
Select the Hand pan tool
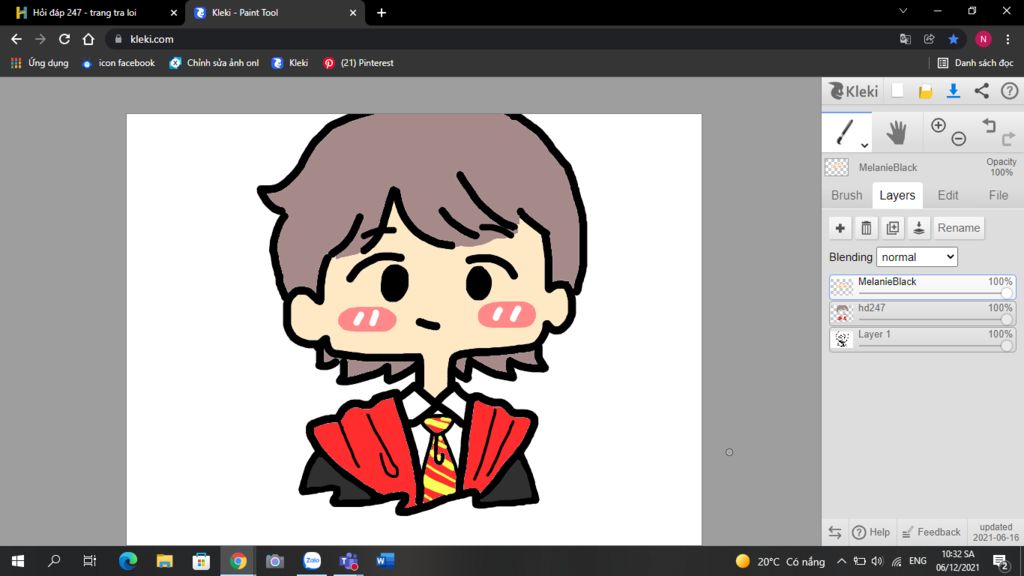pos(897,132)
